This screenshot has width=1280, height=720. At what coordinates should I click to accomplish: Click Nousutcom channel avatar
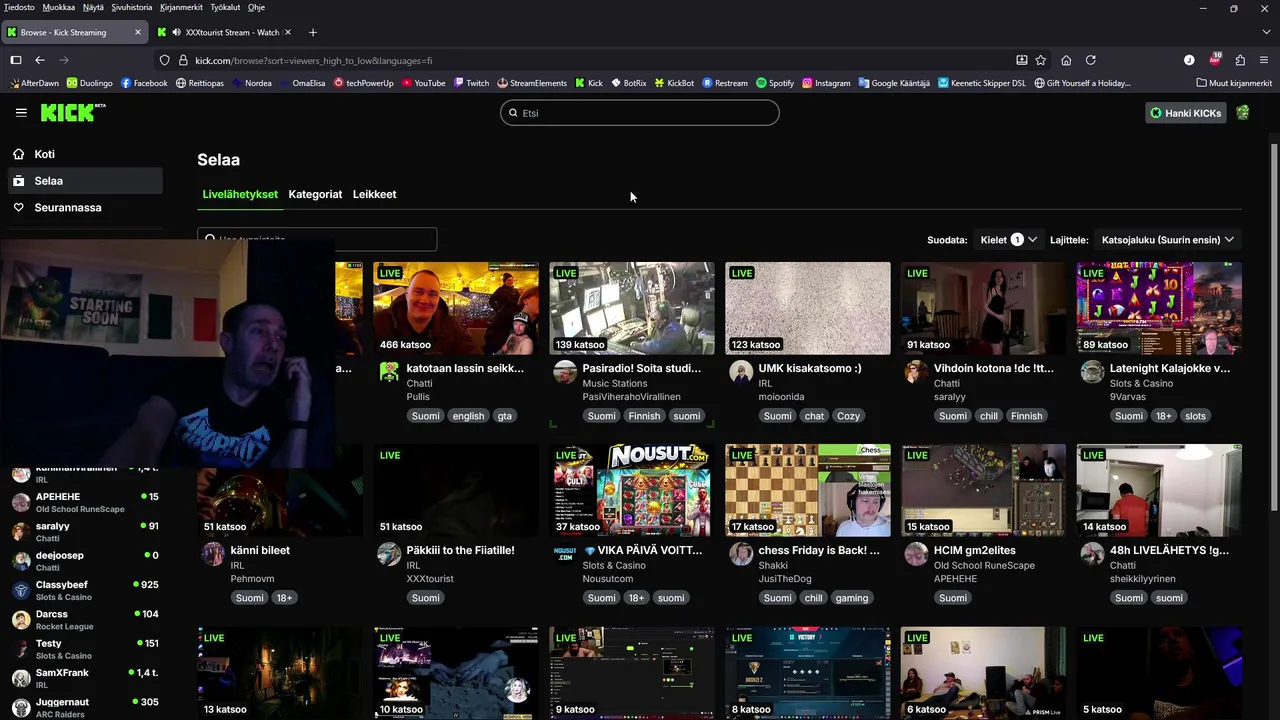(565, 554)
